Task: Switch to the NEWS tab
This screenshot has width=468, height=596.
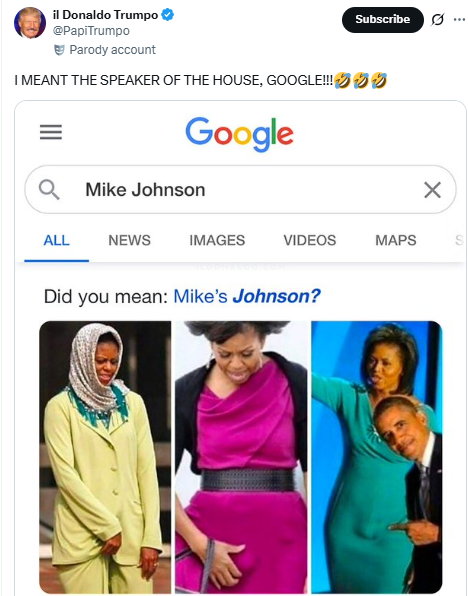Action: 129,240
